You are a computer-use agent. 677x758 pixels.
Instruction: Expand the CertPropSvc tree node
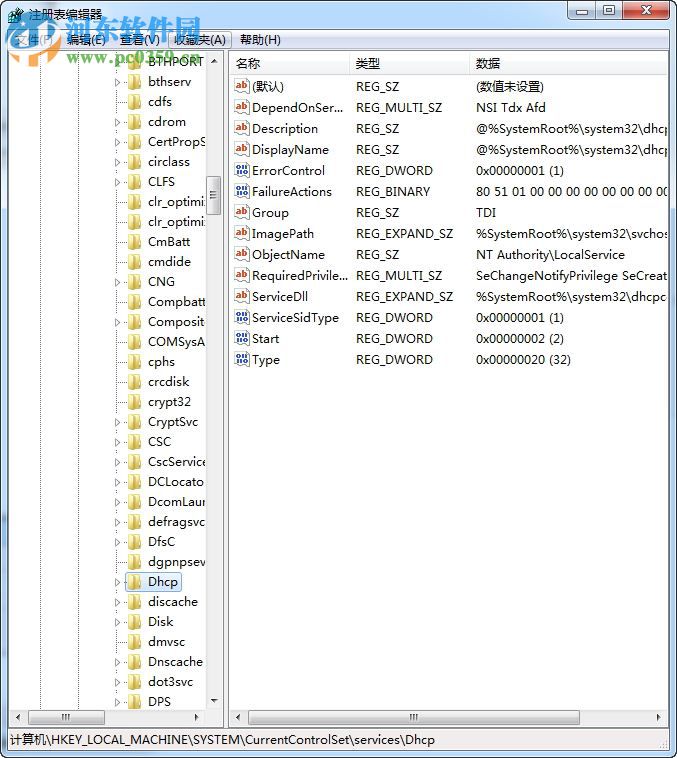[x=118, y=142]
